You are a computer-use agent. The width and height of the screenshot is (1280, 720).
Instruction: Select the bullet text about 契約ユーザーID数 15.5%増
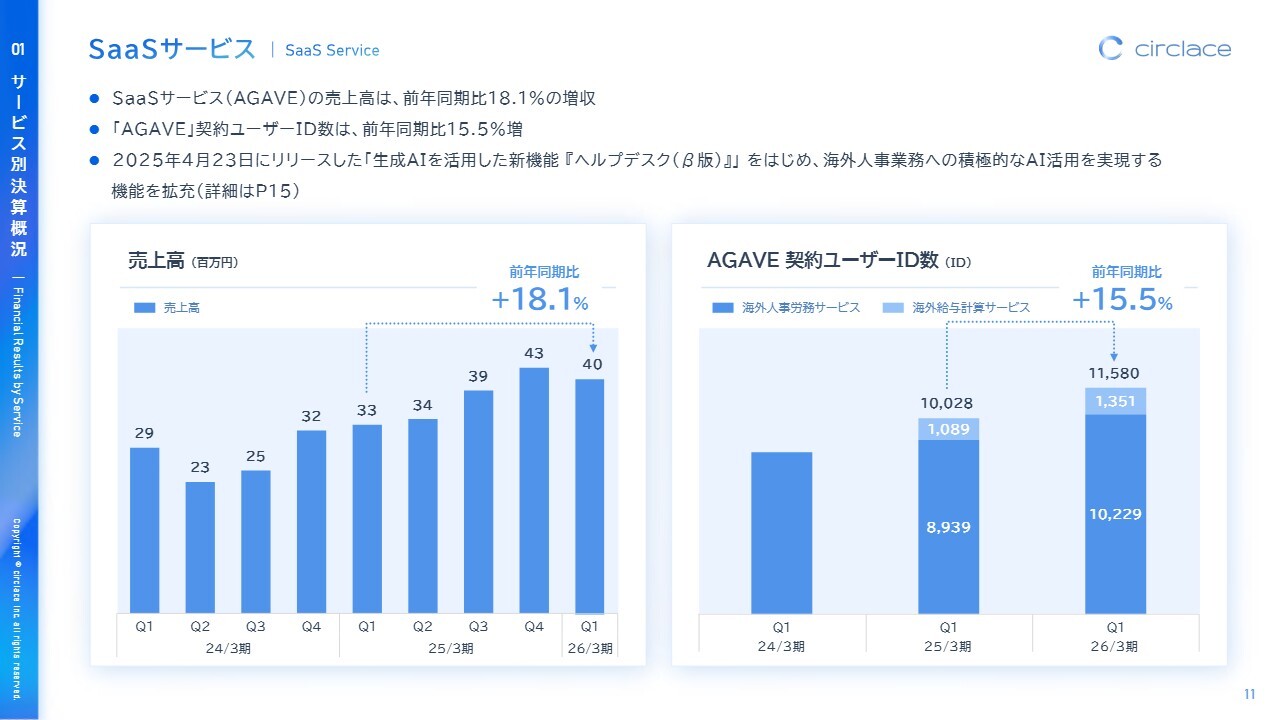pyautogui.click(x=317, y=129)
